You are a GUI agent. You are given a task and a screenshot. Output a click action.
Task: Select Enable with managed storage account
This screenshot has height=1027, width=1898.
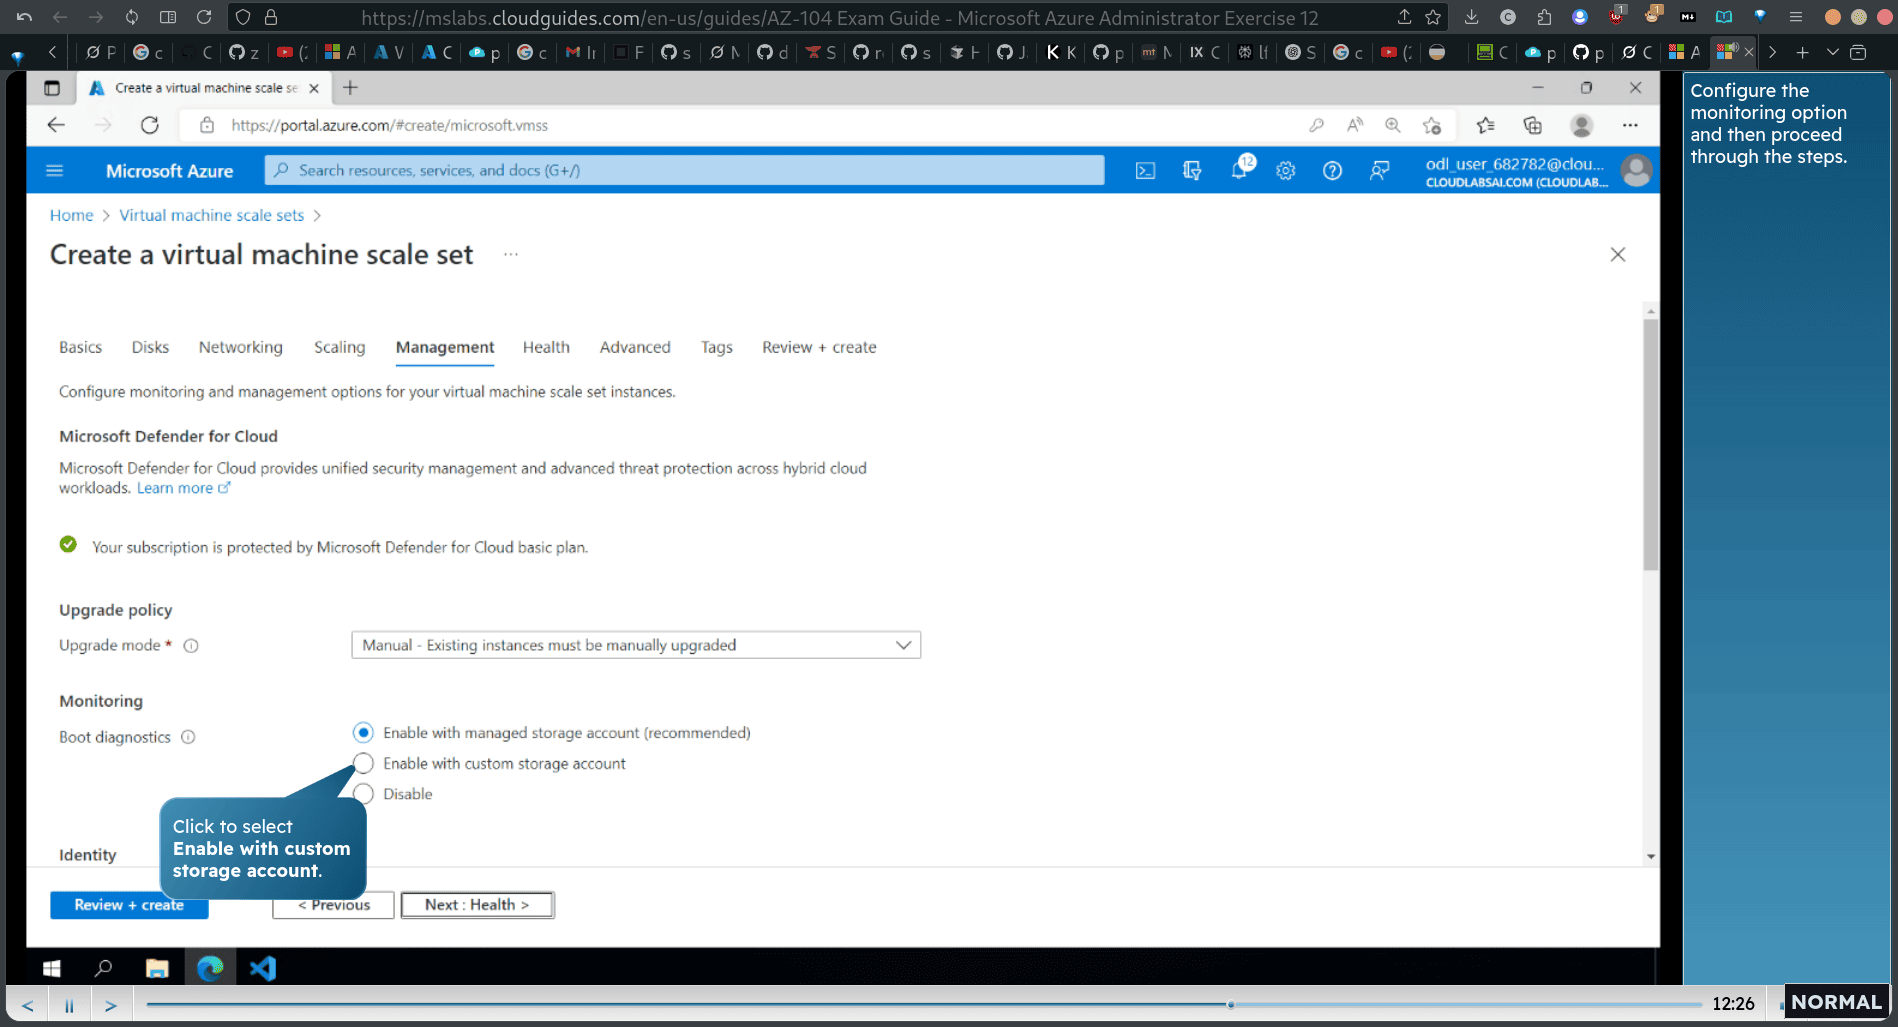(x=364, y=733)
